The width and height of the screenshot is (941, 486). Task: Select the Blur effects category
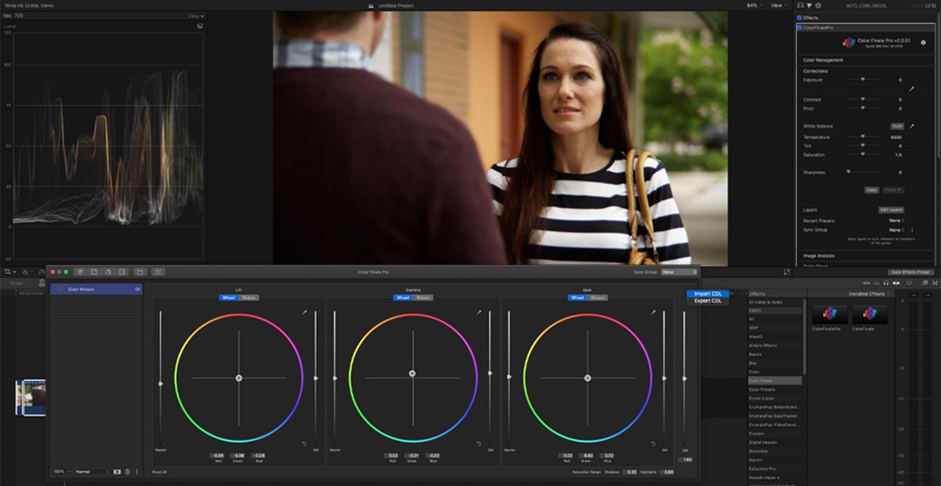775,363
